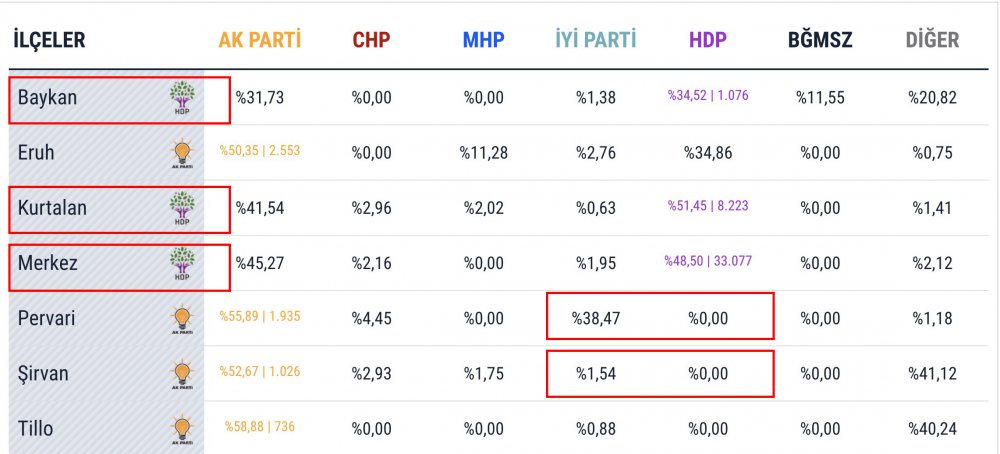Click HDP tree logo in Baykan row
The height and width of the screenshot is (454, 1000).
183,98
